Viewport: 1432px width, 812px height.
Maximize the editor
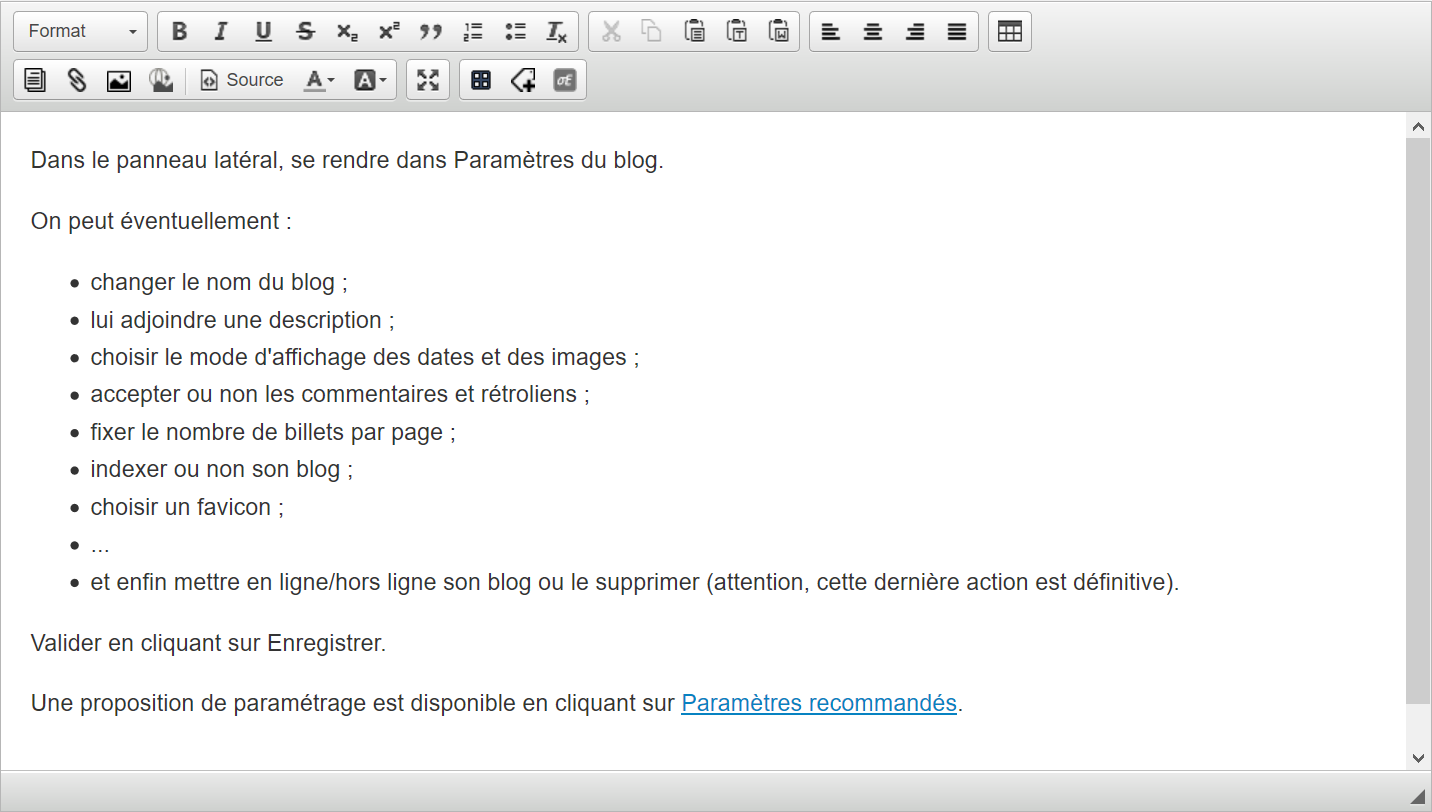(x=428, y=80)
